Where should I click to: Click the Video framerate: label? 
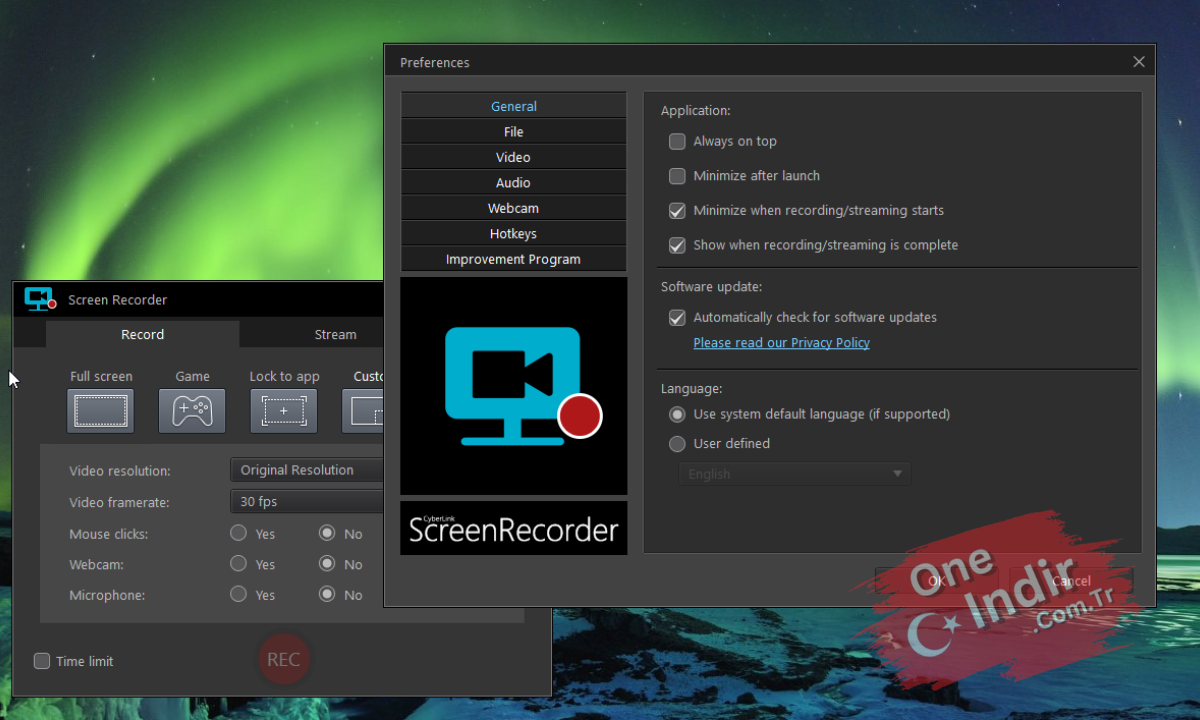[120, 503]
